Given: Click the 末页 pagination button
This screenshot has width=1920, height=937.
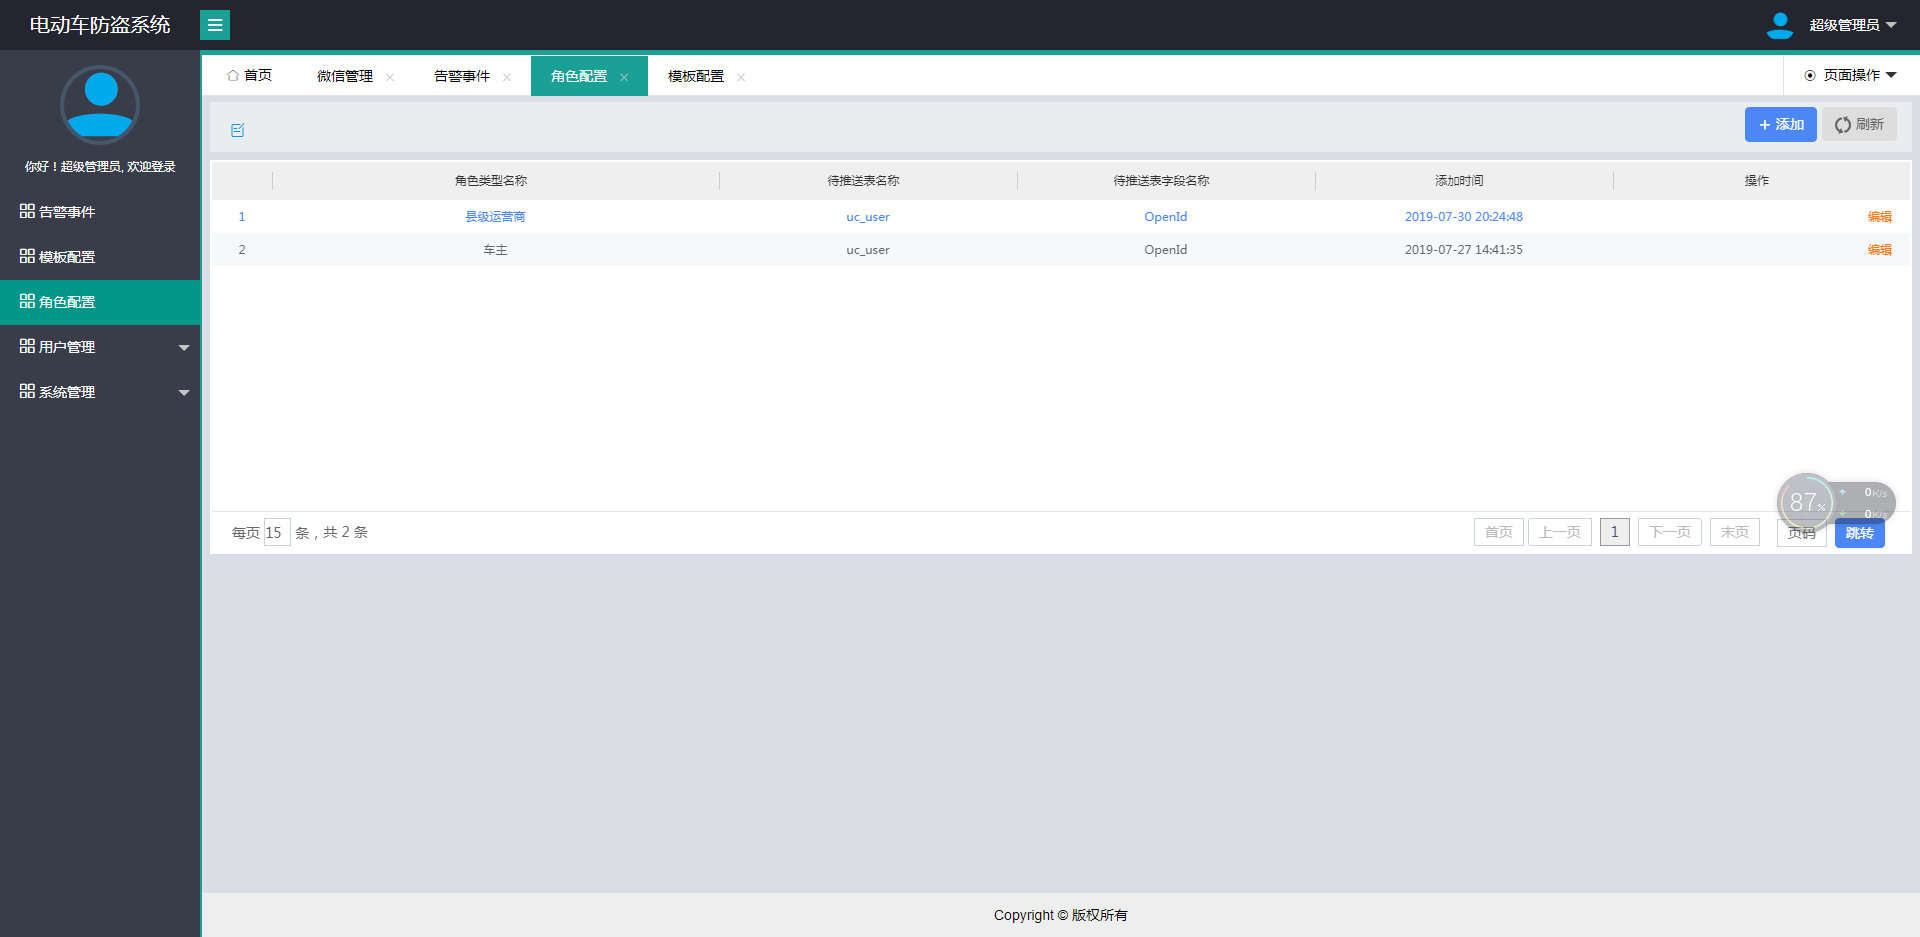Looking at the screenshot, I should [x=1735, y=532].
